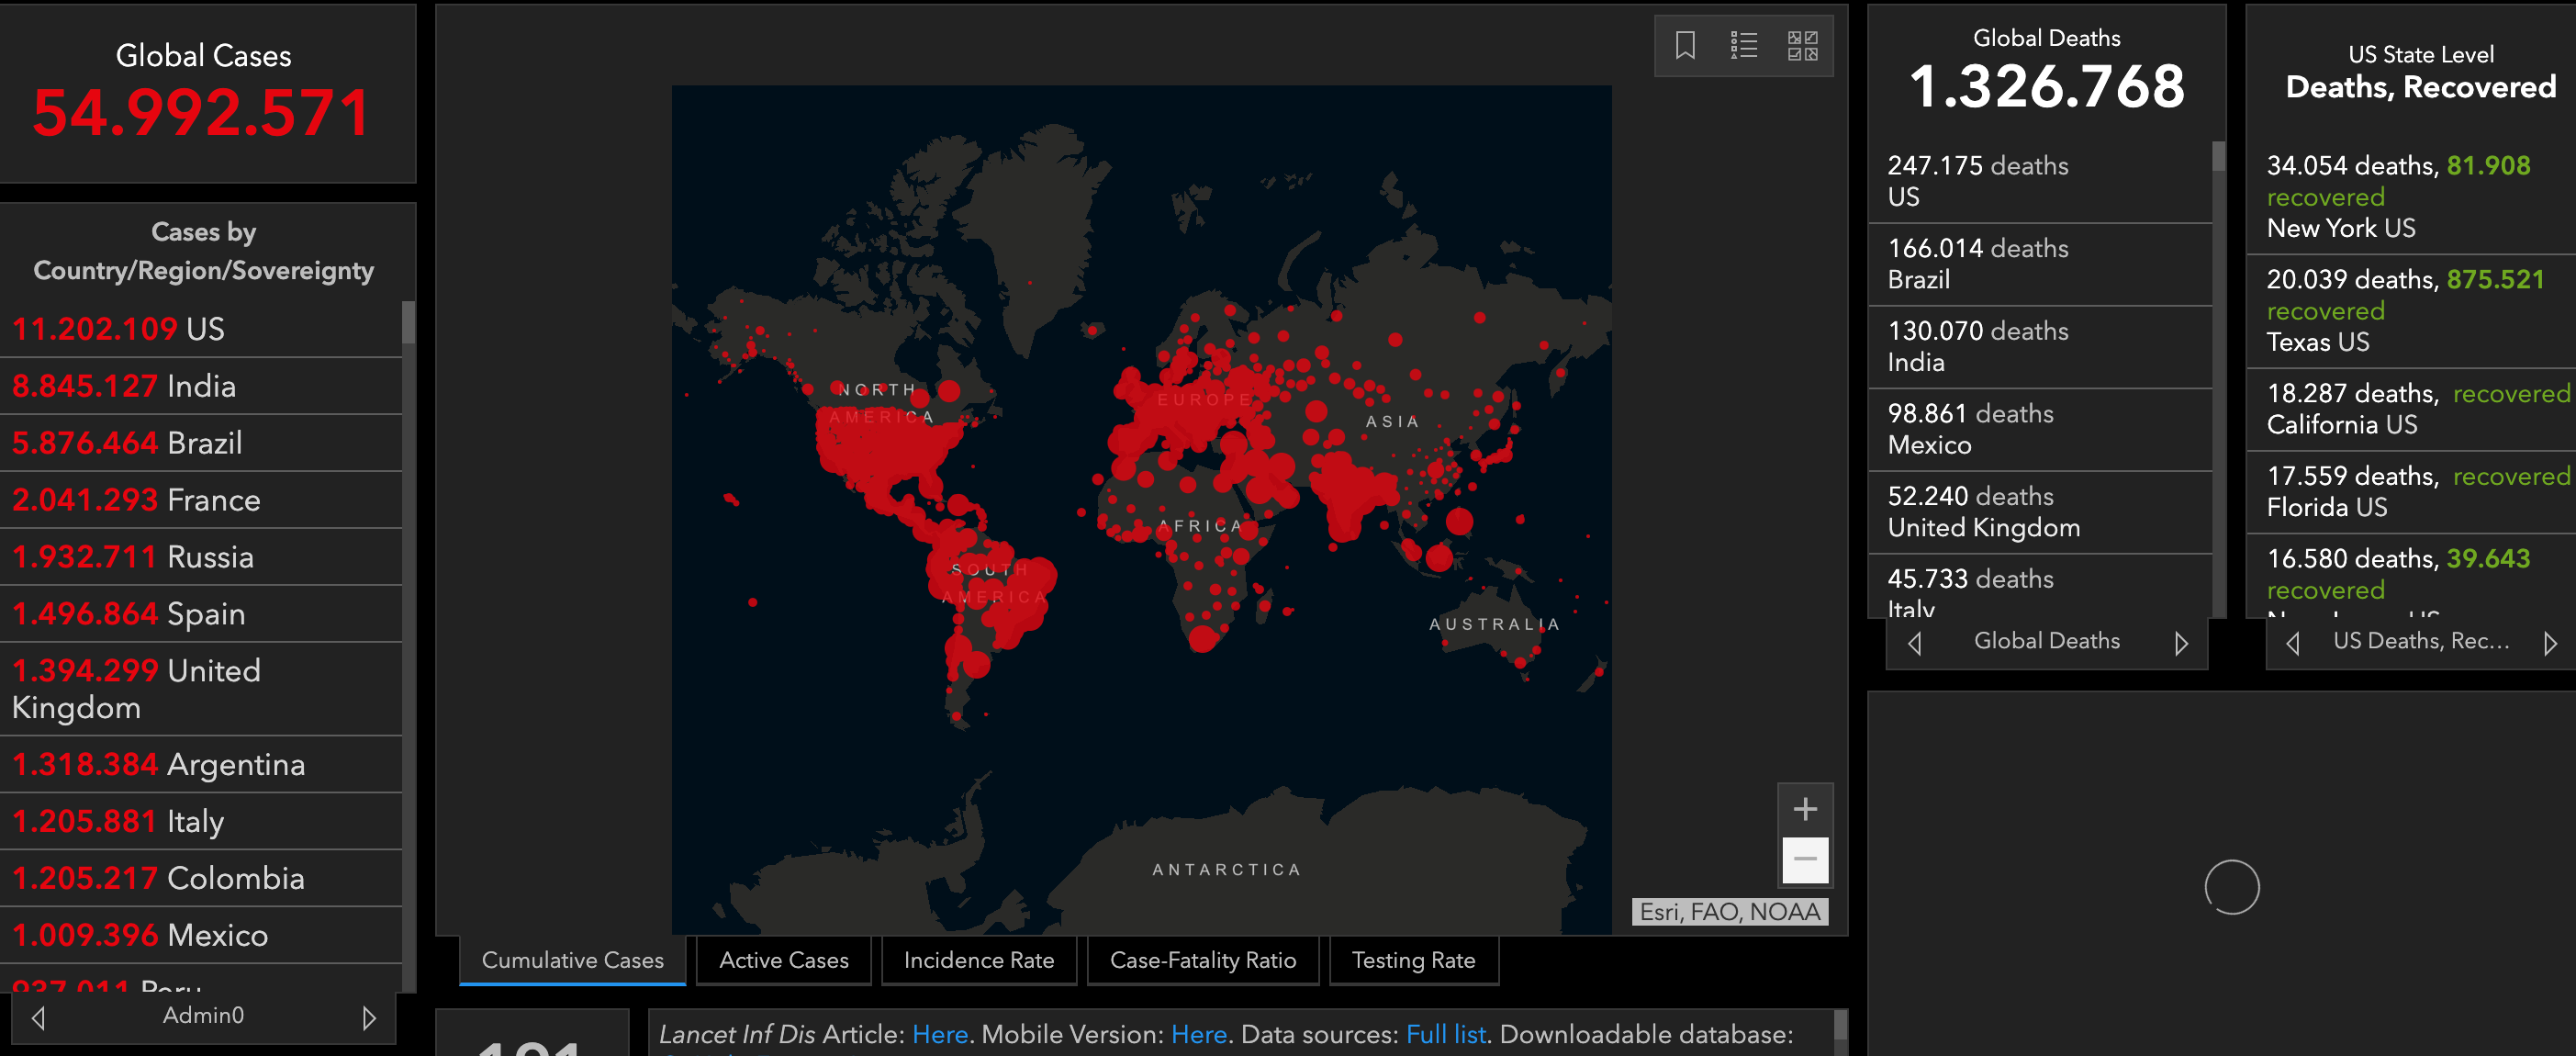Open the basemap gallery grid icon
Image resolution: width=2576 pixels, height=1056 pixels.
point(1802,45)
